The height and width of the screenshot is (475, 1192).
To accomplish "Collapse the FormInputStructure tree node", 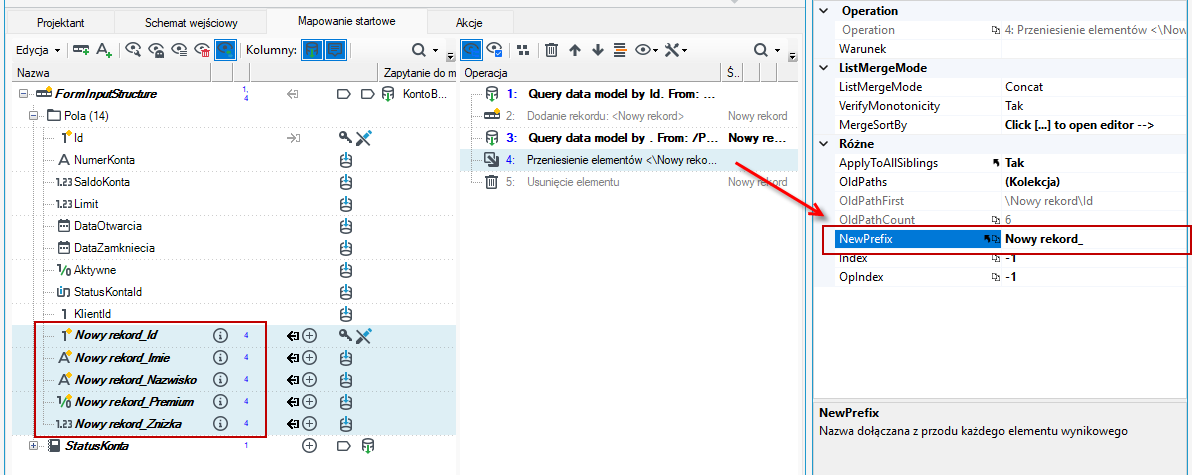I will [22, 94].
